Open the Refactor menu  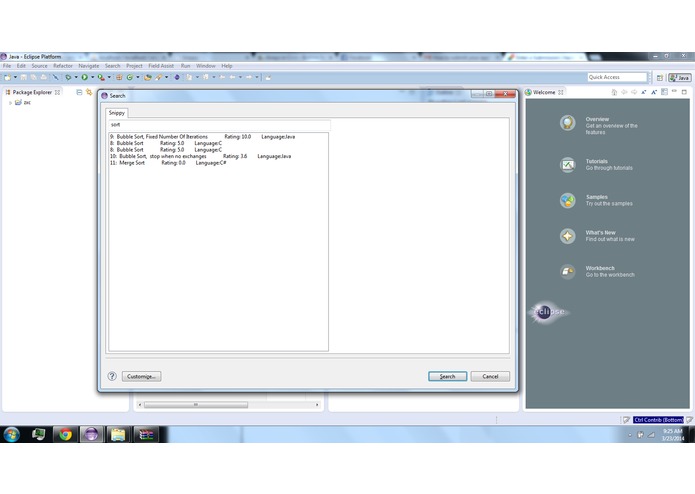62,66
